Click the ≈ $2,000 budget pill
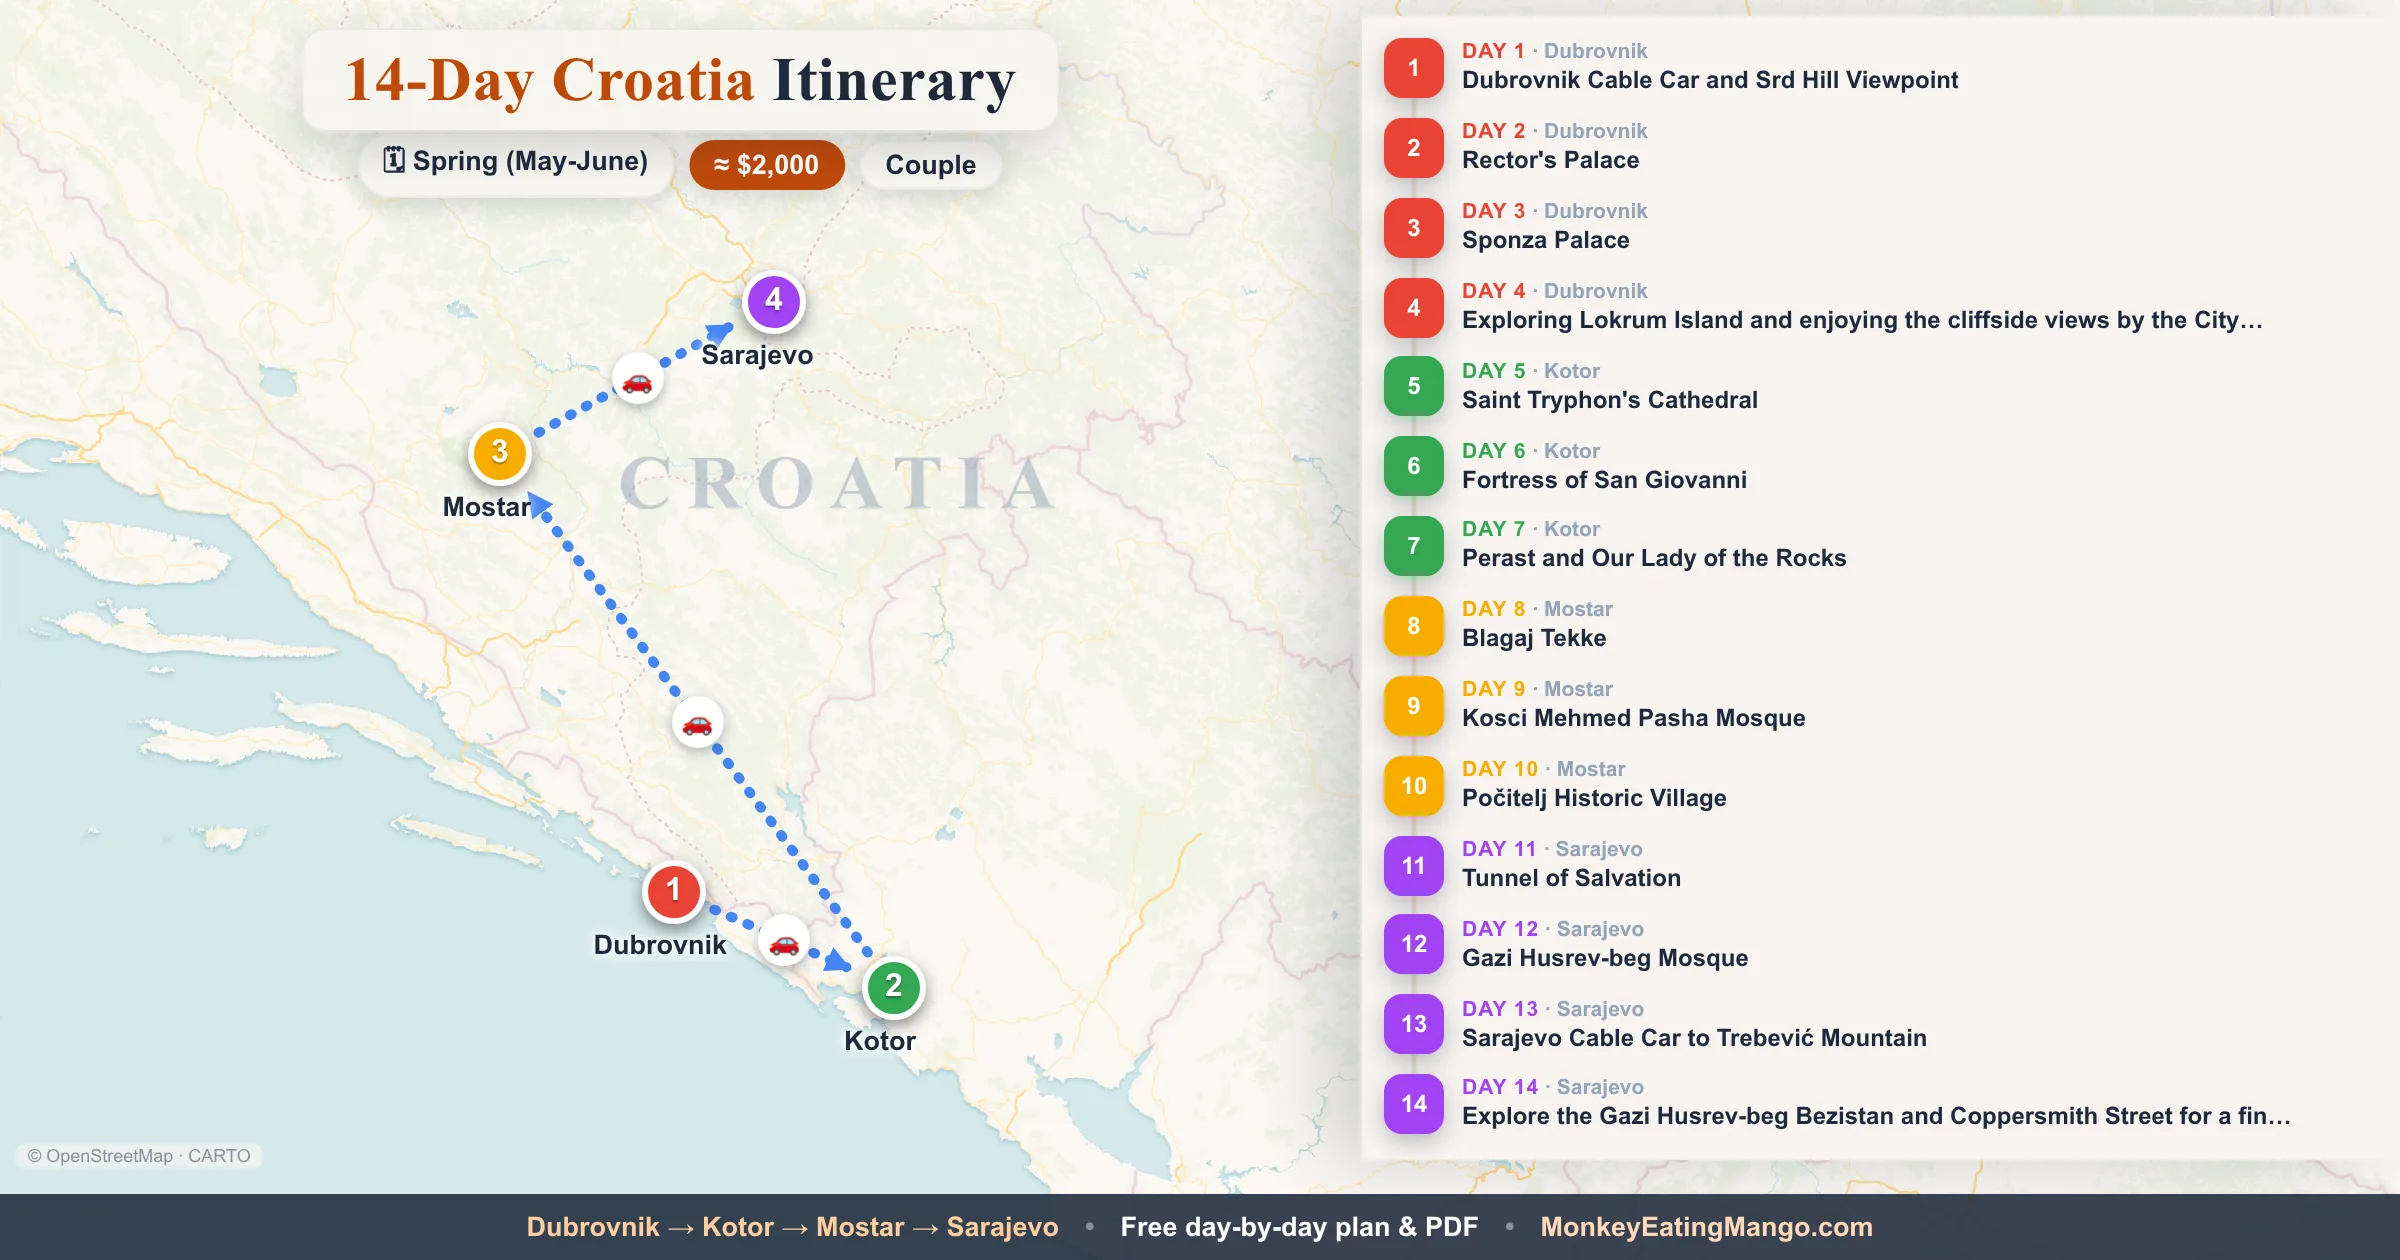 coord(767,165)
